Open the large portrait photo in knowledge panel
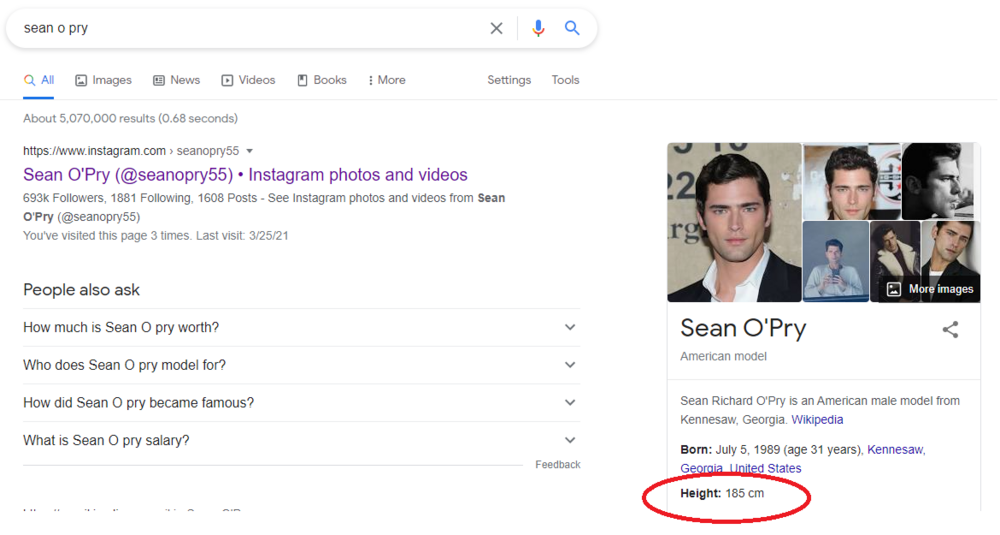The image size is (1000, 535). [734, 222]
